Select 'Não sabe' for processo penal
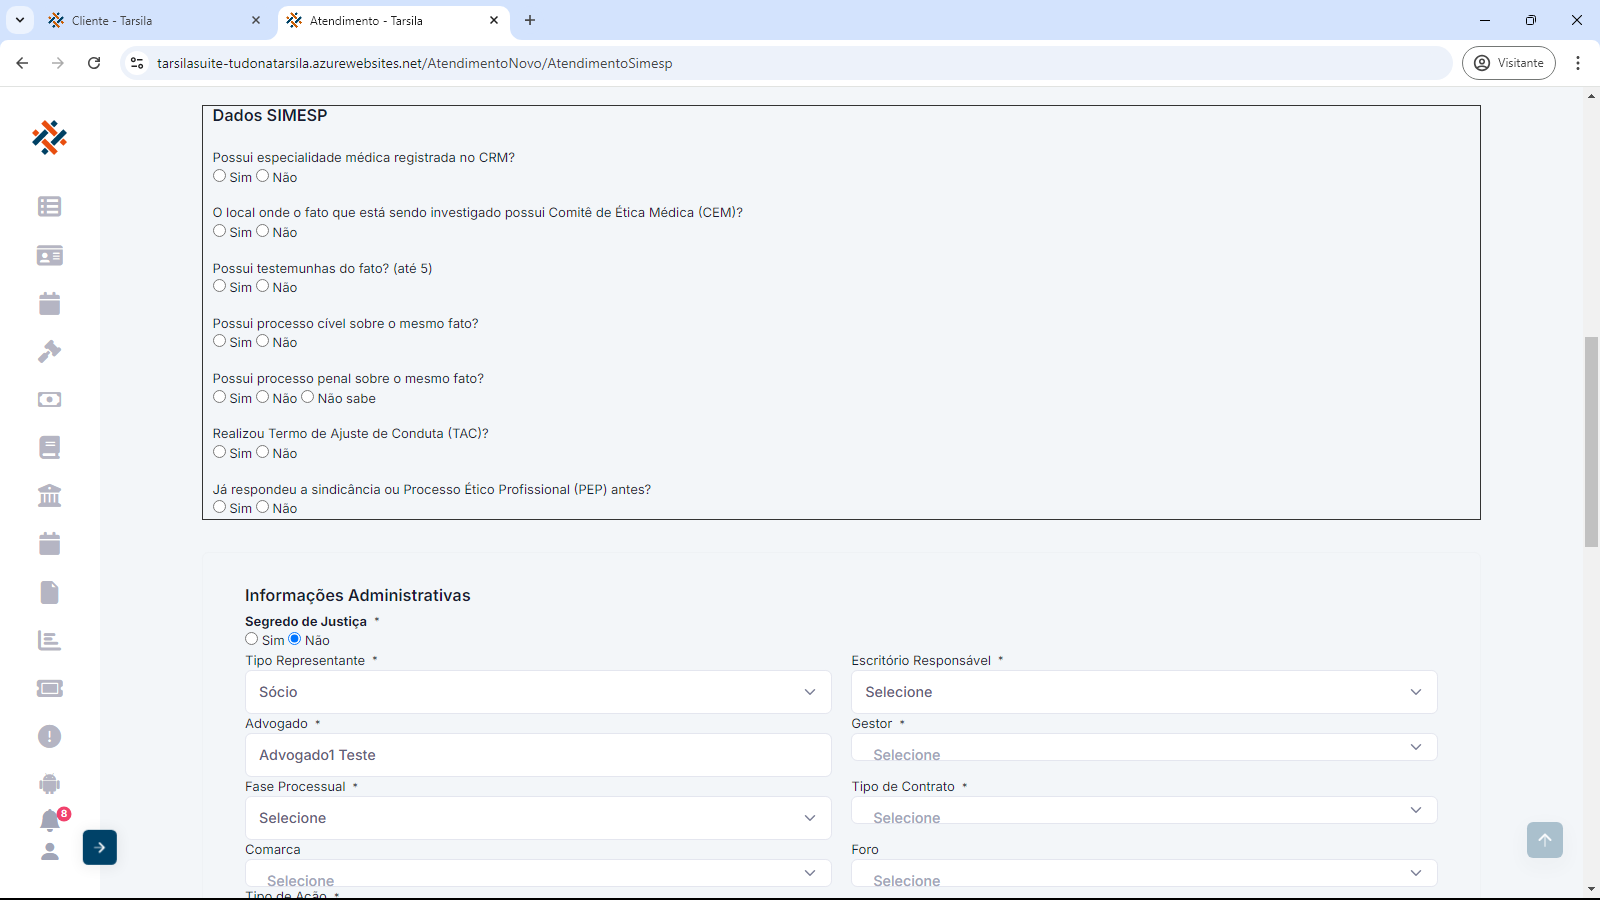Image resolution: width=1600 pixels, height=900 pixels. (x=308, y=397)
